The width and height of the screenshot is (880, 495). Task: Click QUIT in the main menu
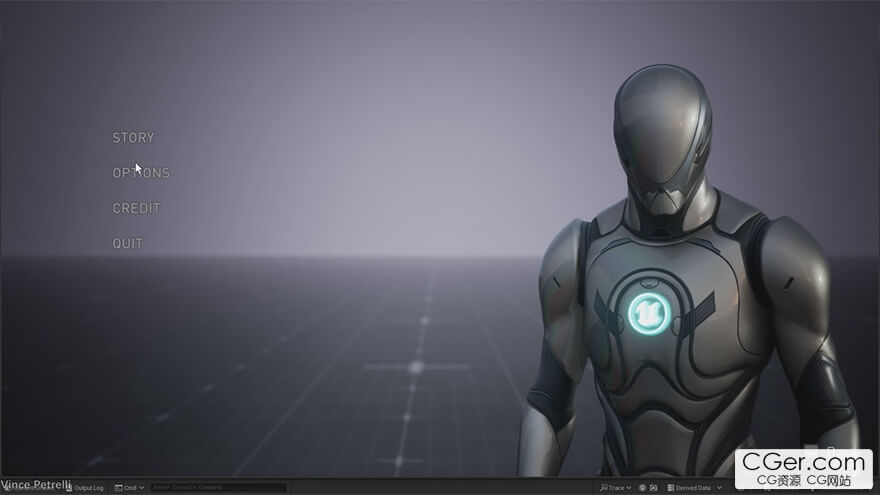point(127,244)
